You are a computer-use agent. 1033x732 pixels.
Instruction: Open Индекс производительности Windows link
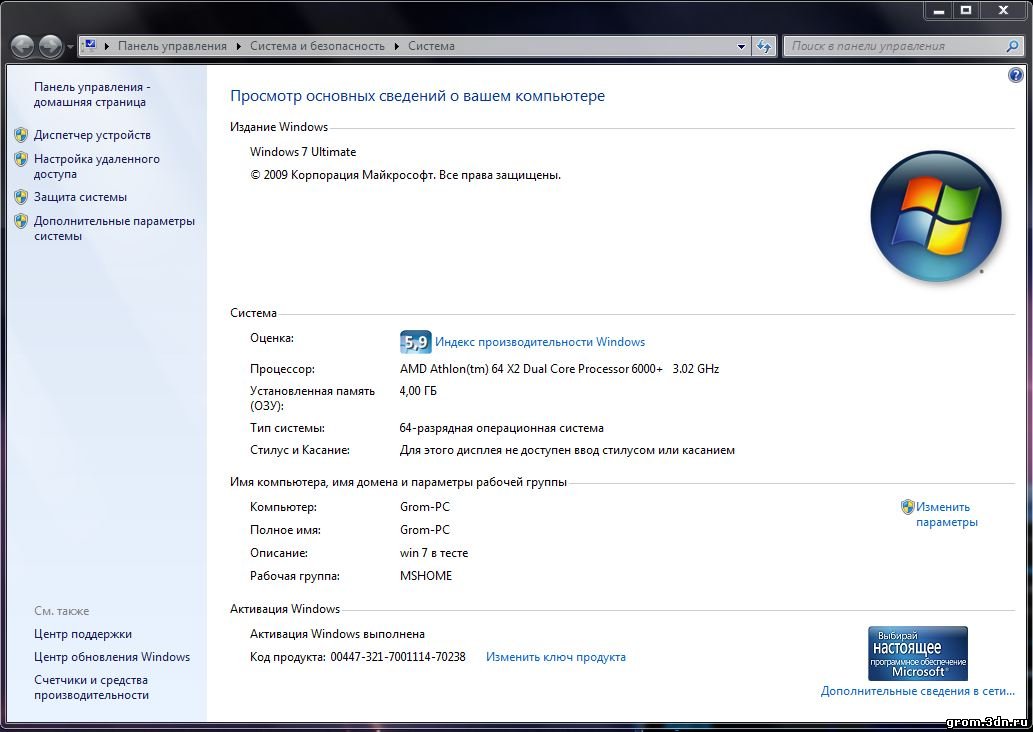click(540, 342)
